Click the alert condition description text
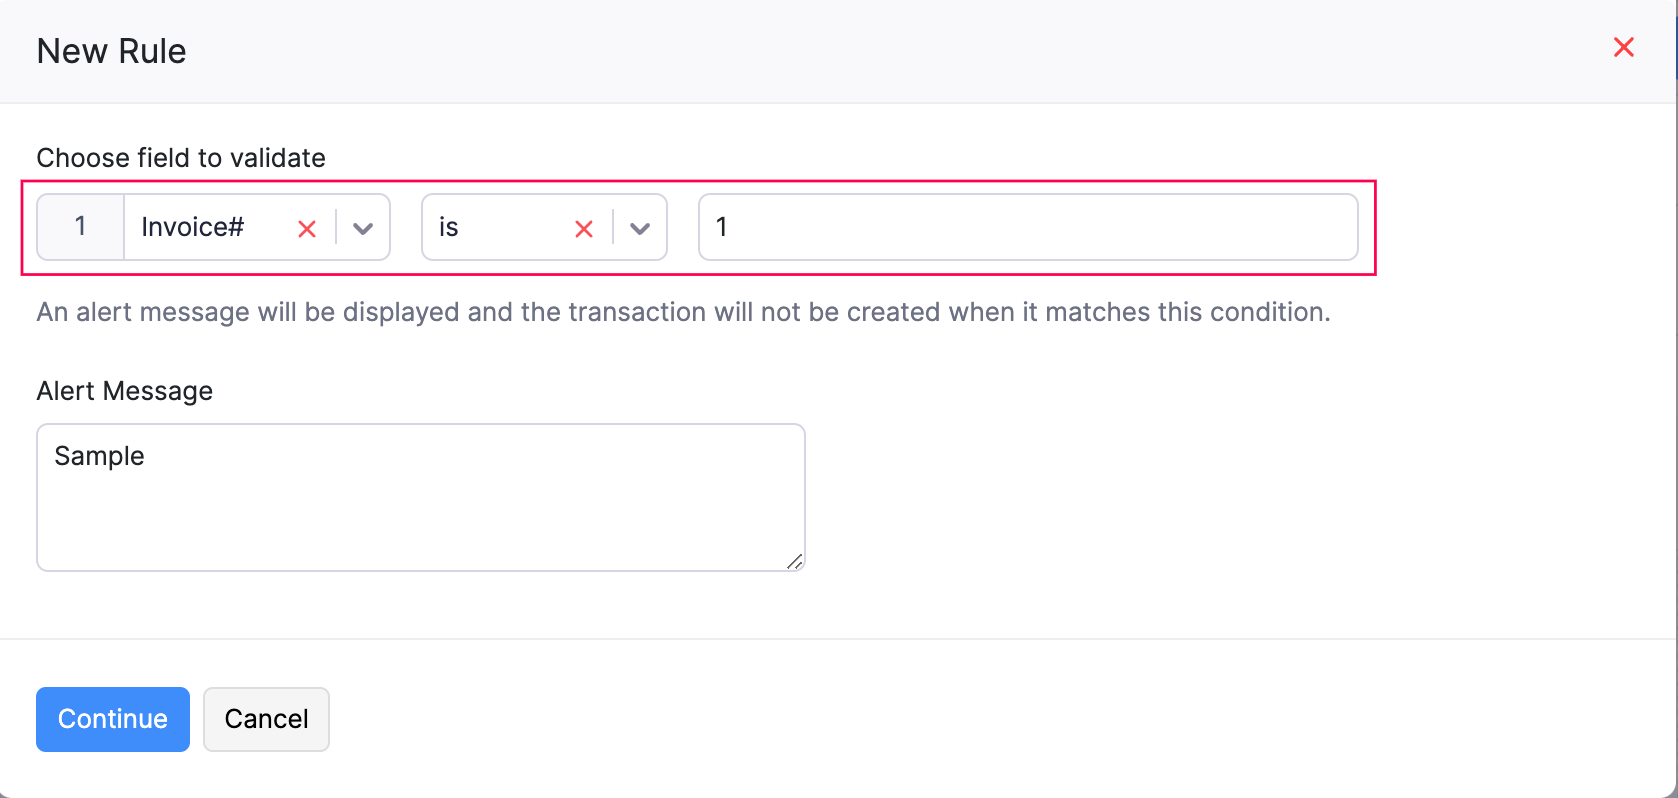 683,312
